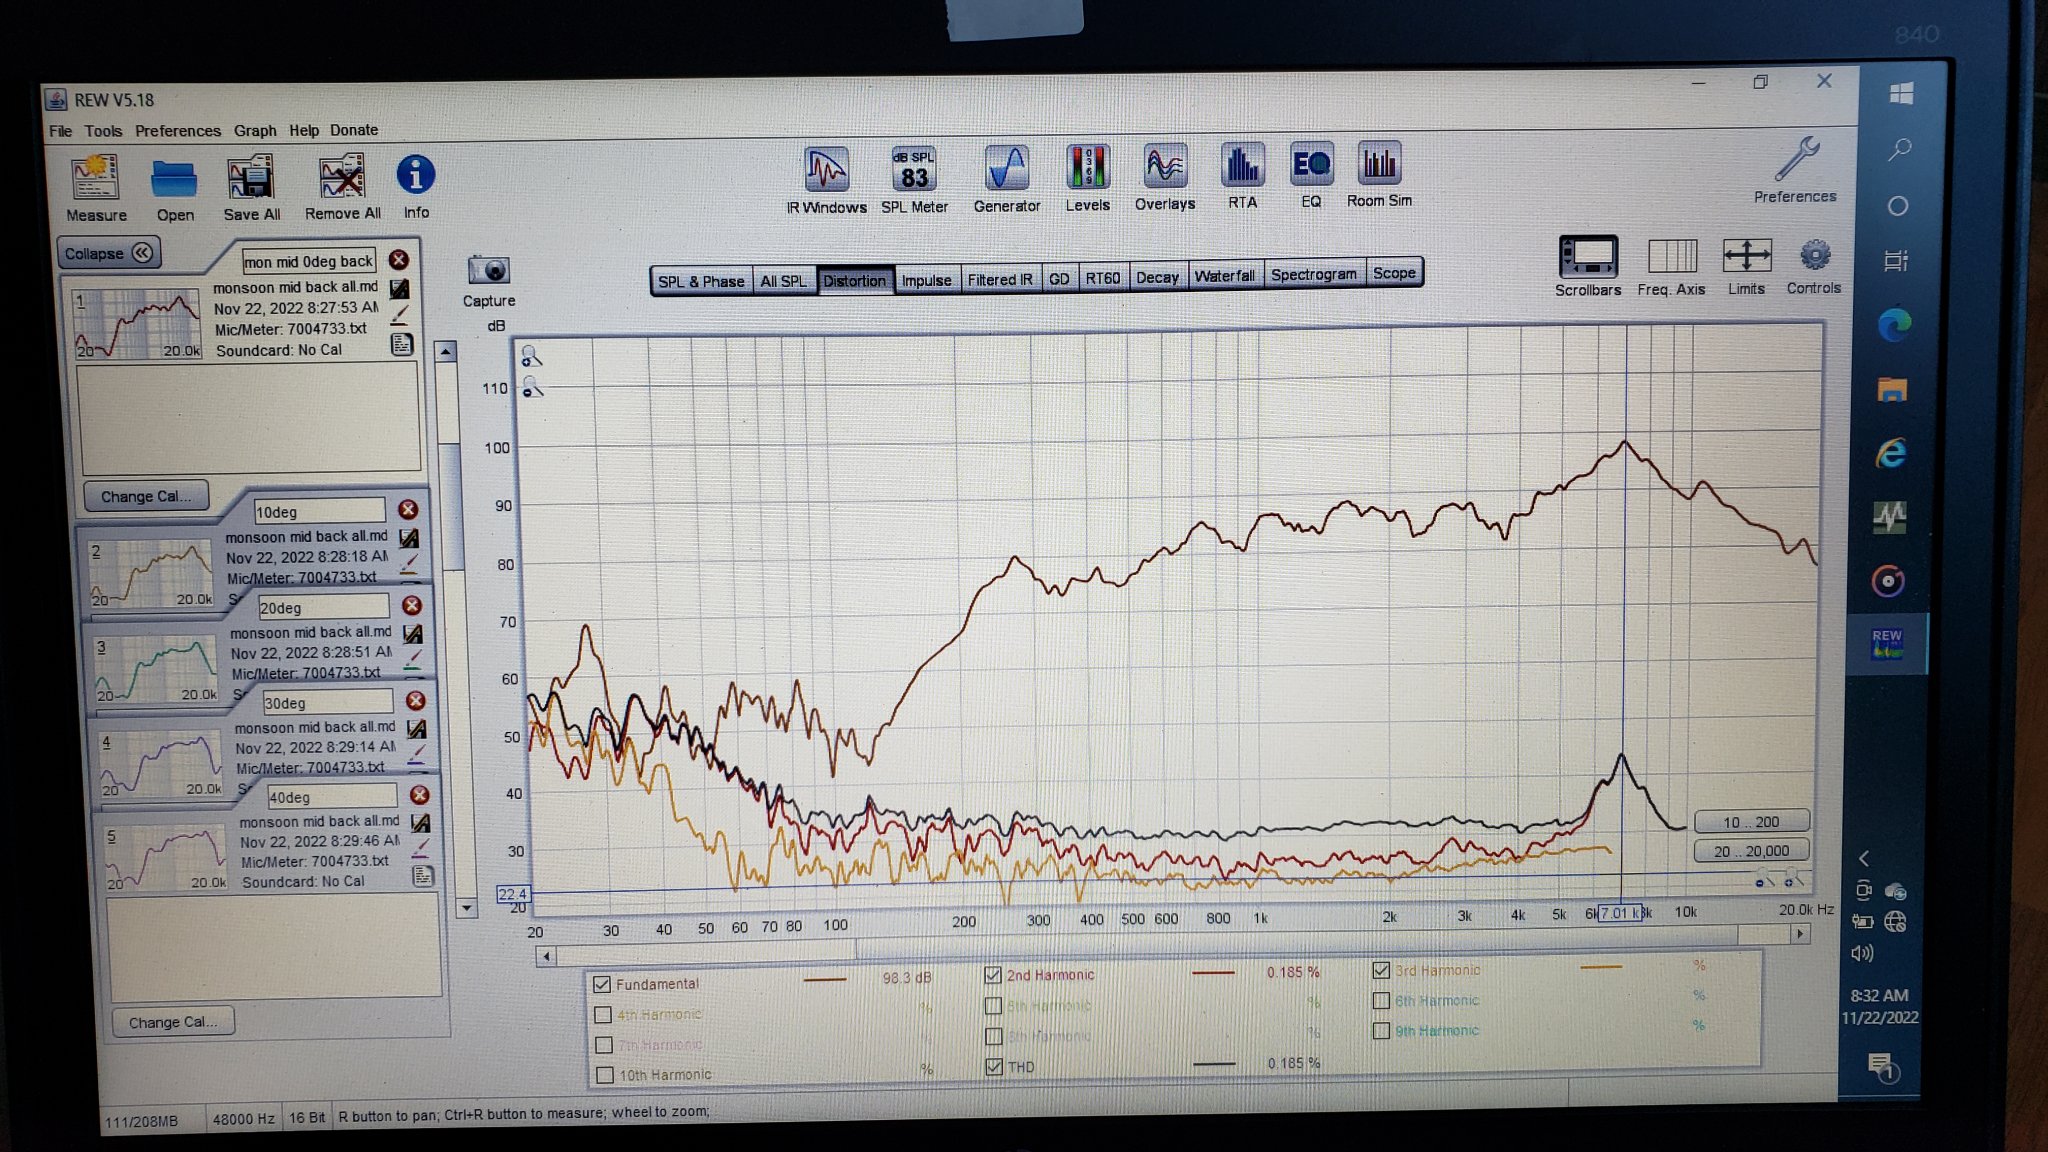Click graph horizontal scroll right arrow
This screenshot has height=1152, width=2048.
[1800, 933]
